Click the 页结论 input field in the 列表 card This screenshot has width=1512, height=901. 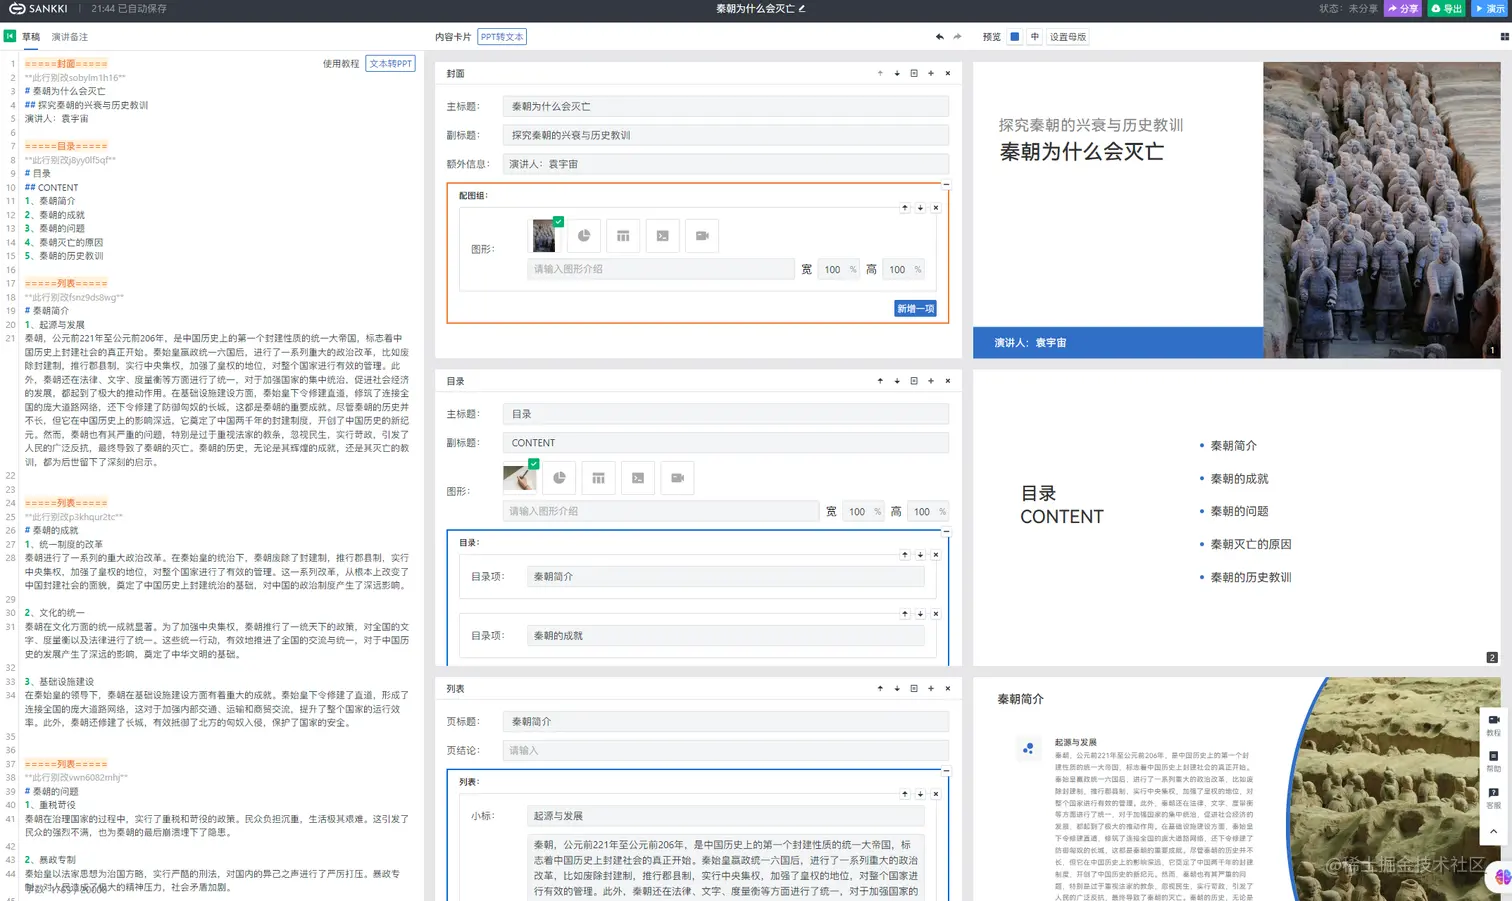(x=726, y=750)
